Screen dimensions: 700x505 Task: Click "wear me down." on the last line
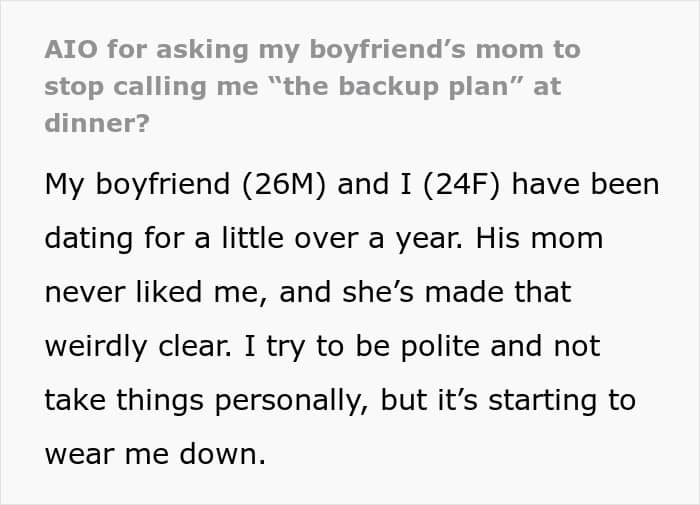click(155, 454)
